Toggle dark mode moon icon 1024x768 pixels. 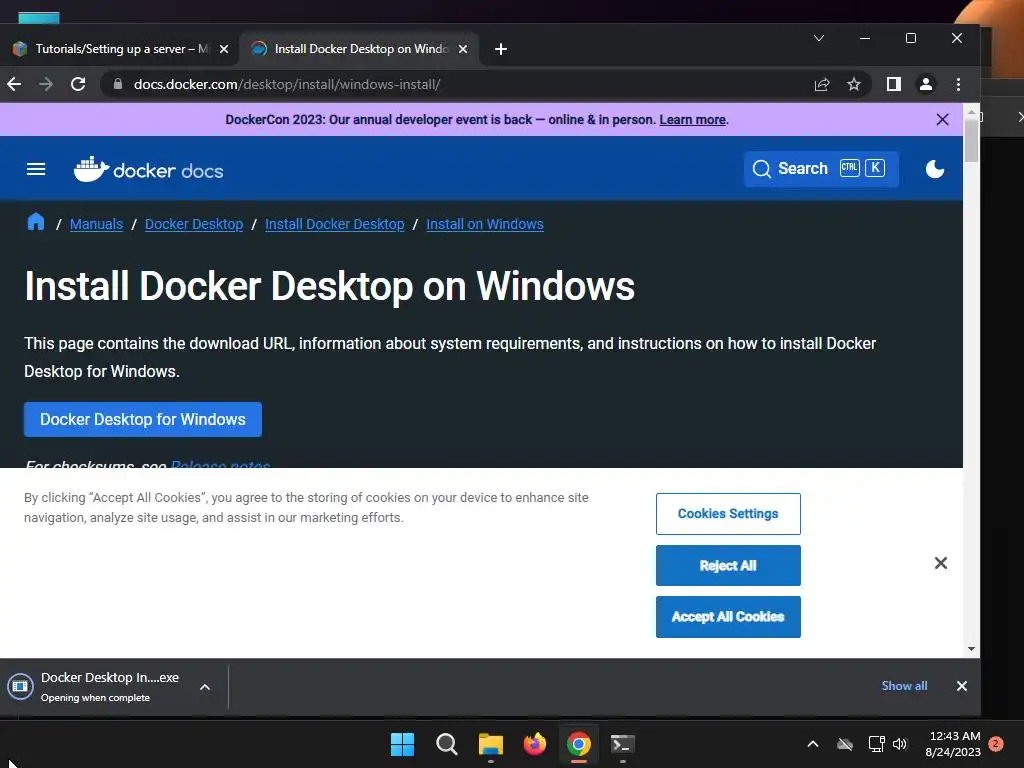click(x=935, y=169)
